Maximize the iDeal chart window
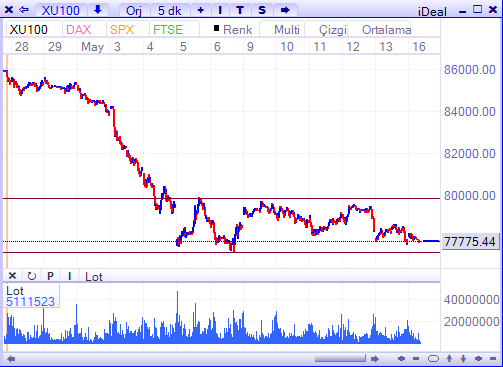 pos(478,9)
